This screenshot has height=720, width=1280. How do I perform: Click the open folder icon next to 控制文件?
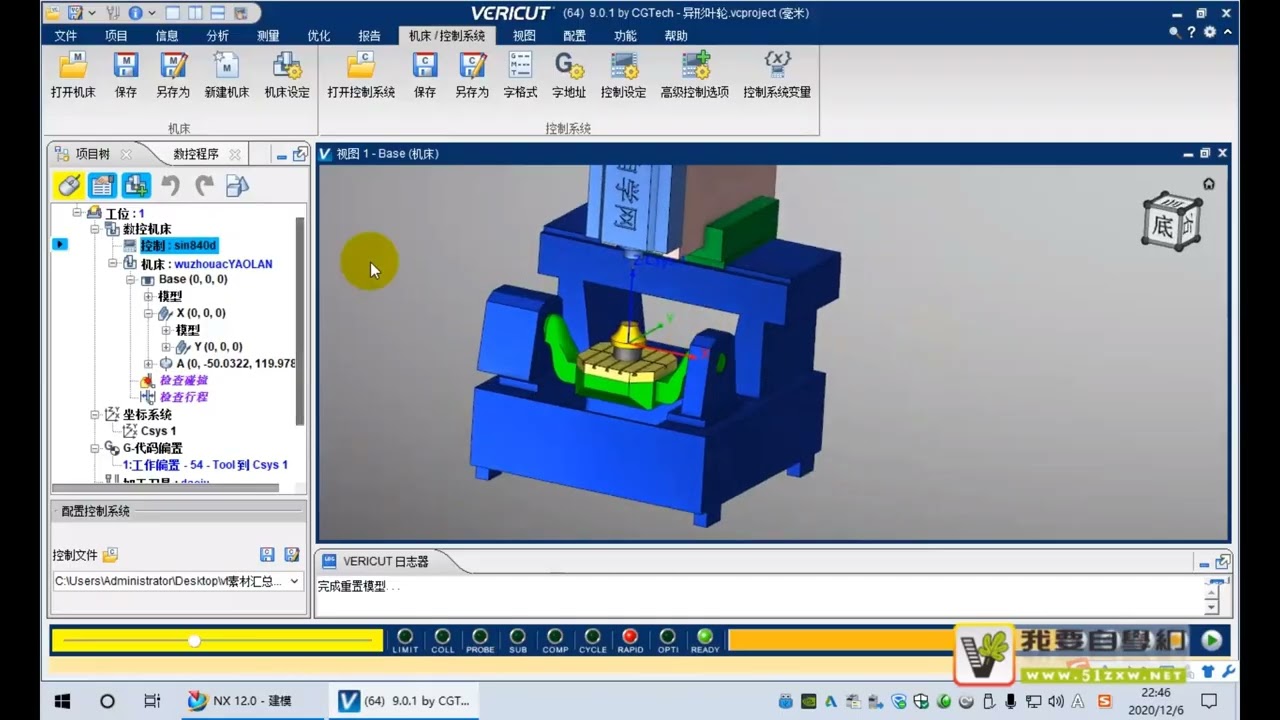(x=110, y=555)
